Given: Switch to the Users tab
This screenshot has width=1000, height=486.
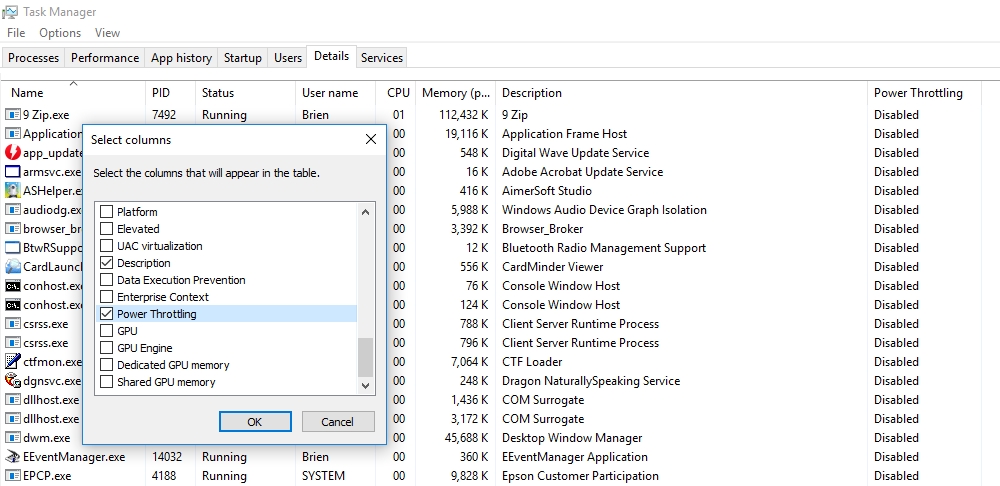Looking at the screenshot, I should [x=288, y=57].
